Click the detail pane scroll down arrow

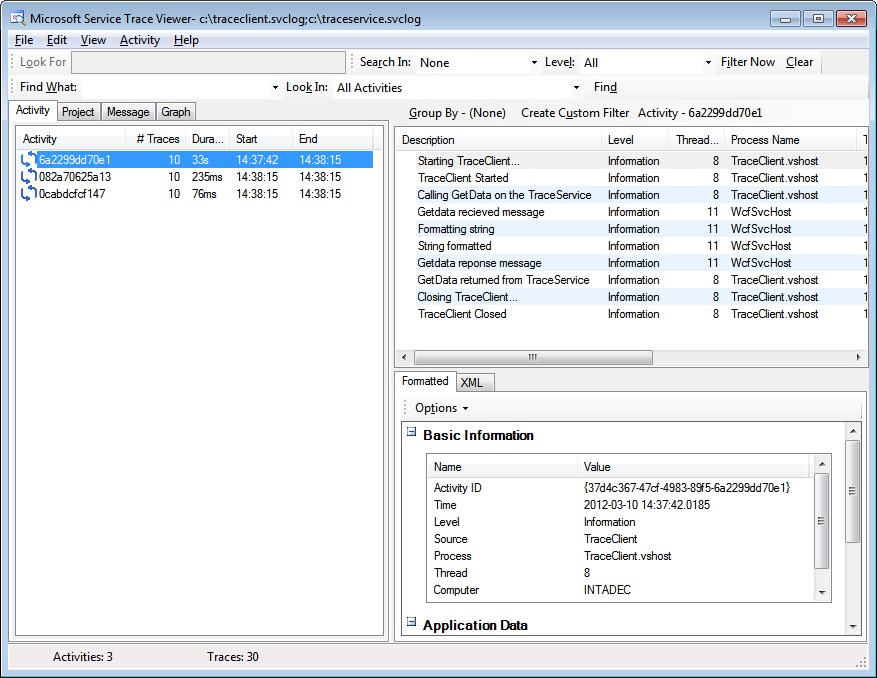tap(853, 627)
